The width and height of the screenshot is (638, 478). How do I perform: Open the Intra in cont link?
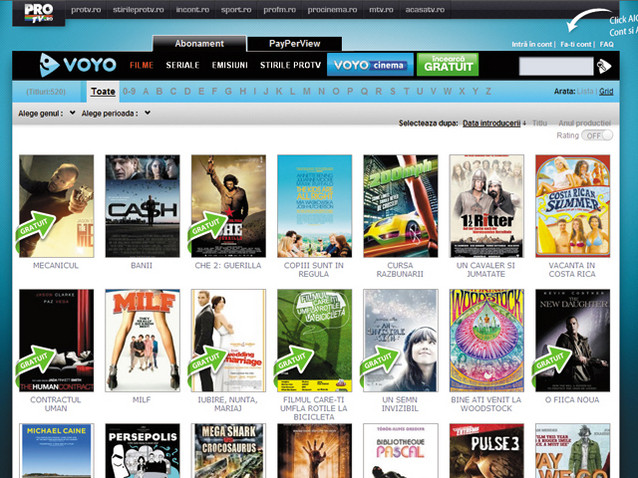533,44
